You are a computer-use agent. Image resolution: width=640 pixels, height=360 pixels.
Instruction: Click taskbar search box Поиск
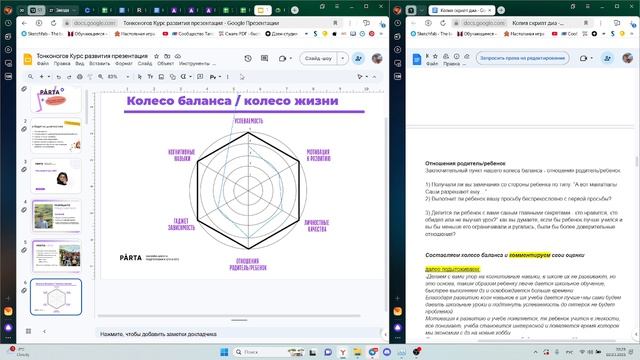[269, 352]
